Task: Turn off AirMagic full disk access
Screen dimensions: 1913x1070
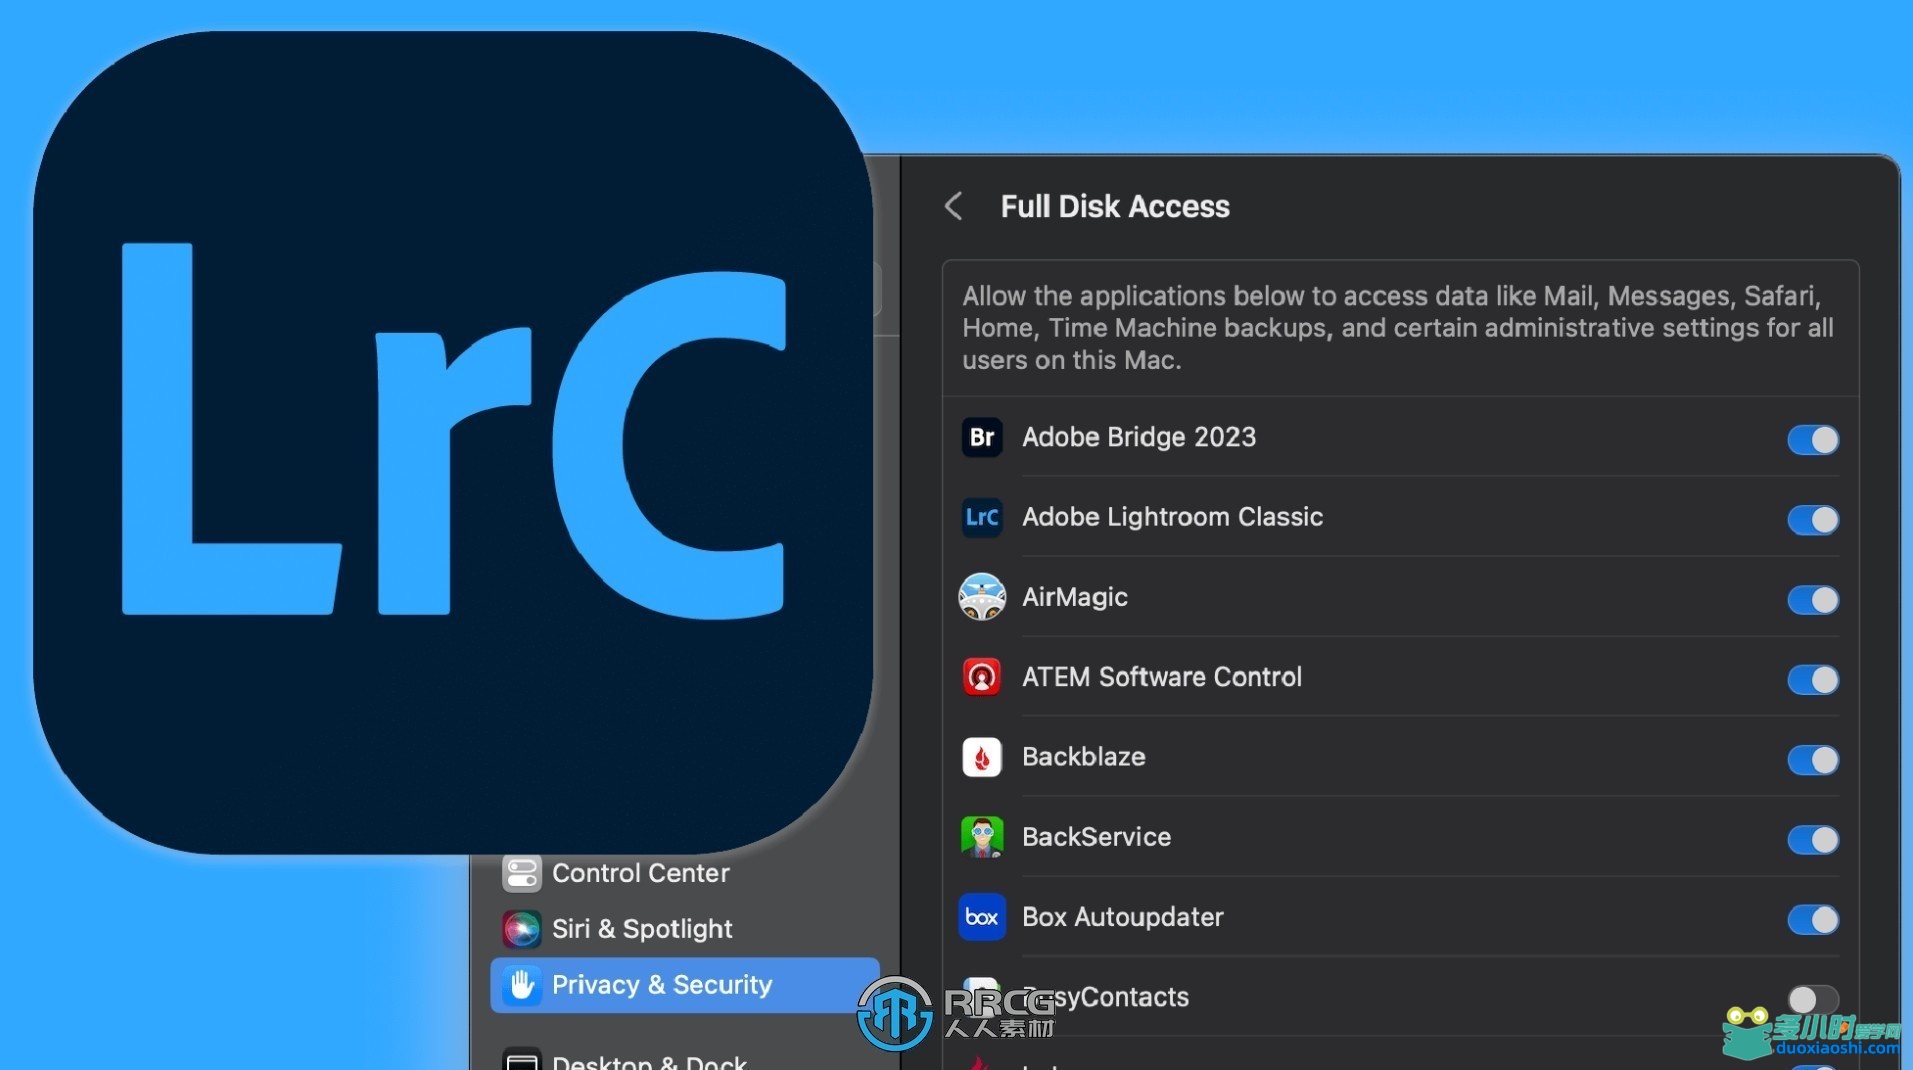Action: tap(1812, 599)
